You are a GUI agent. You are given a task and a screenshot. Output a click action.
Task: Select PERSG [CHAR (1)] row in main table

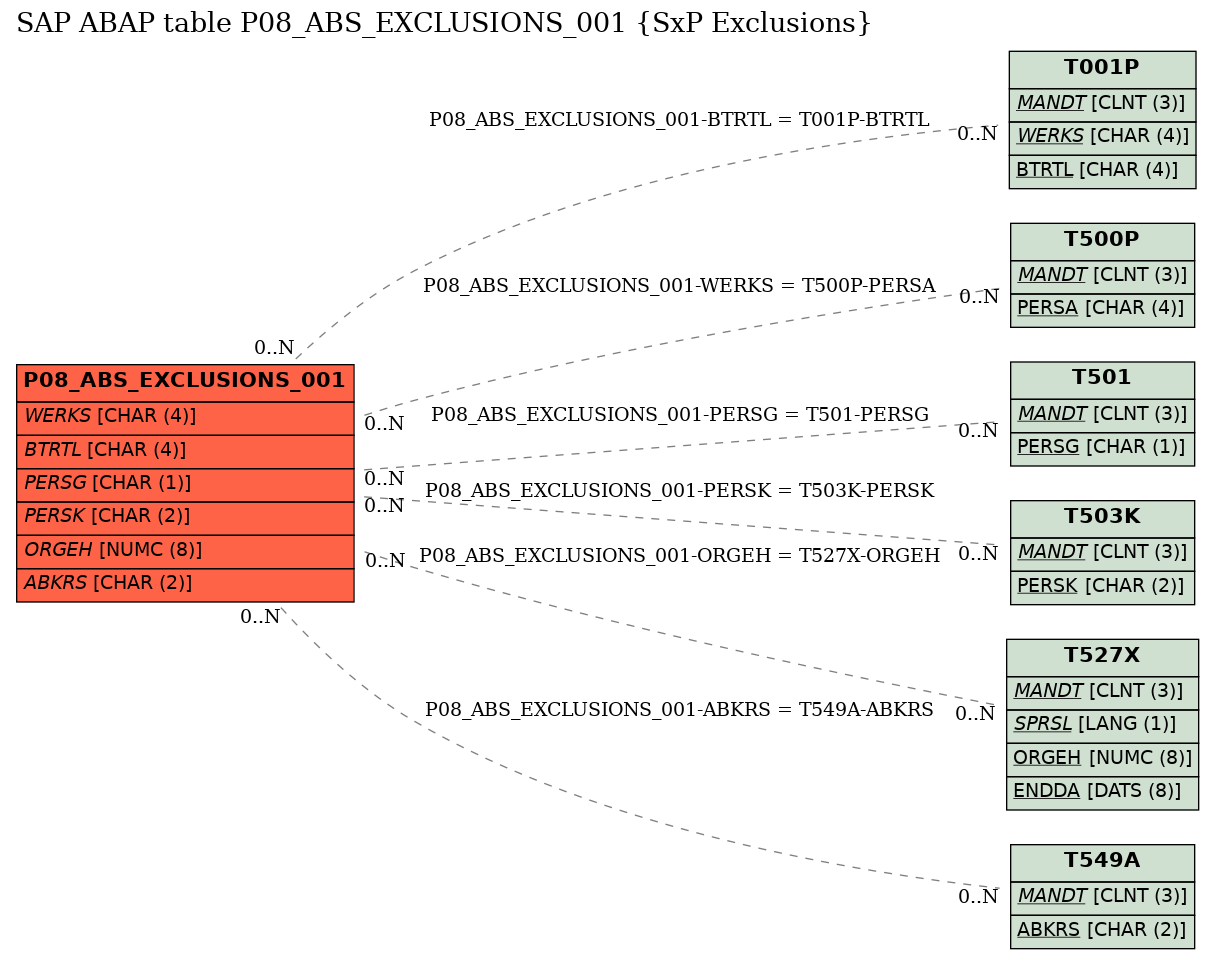185,485
